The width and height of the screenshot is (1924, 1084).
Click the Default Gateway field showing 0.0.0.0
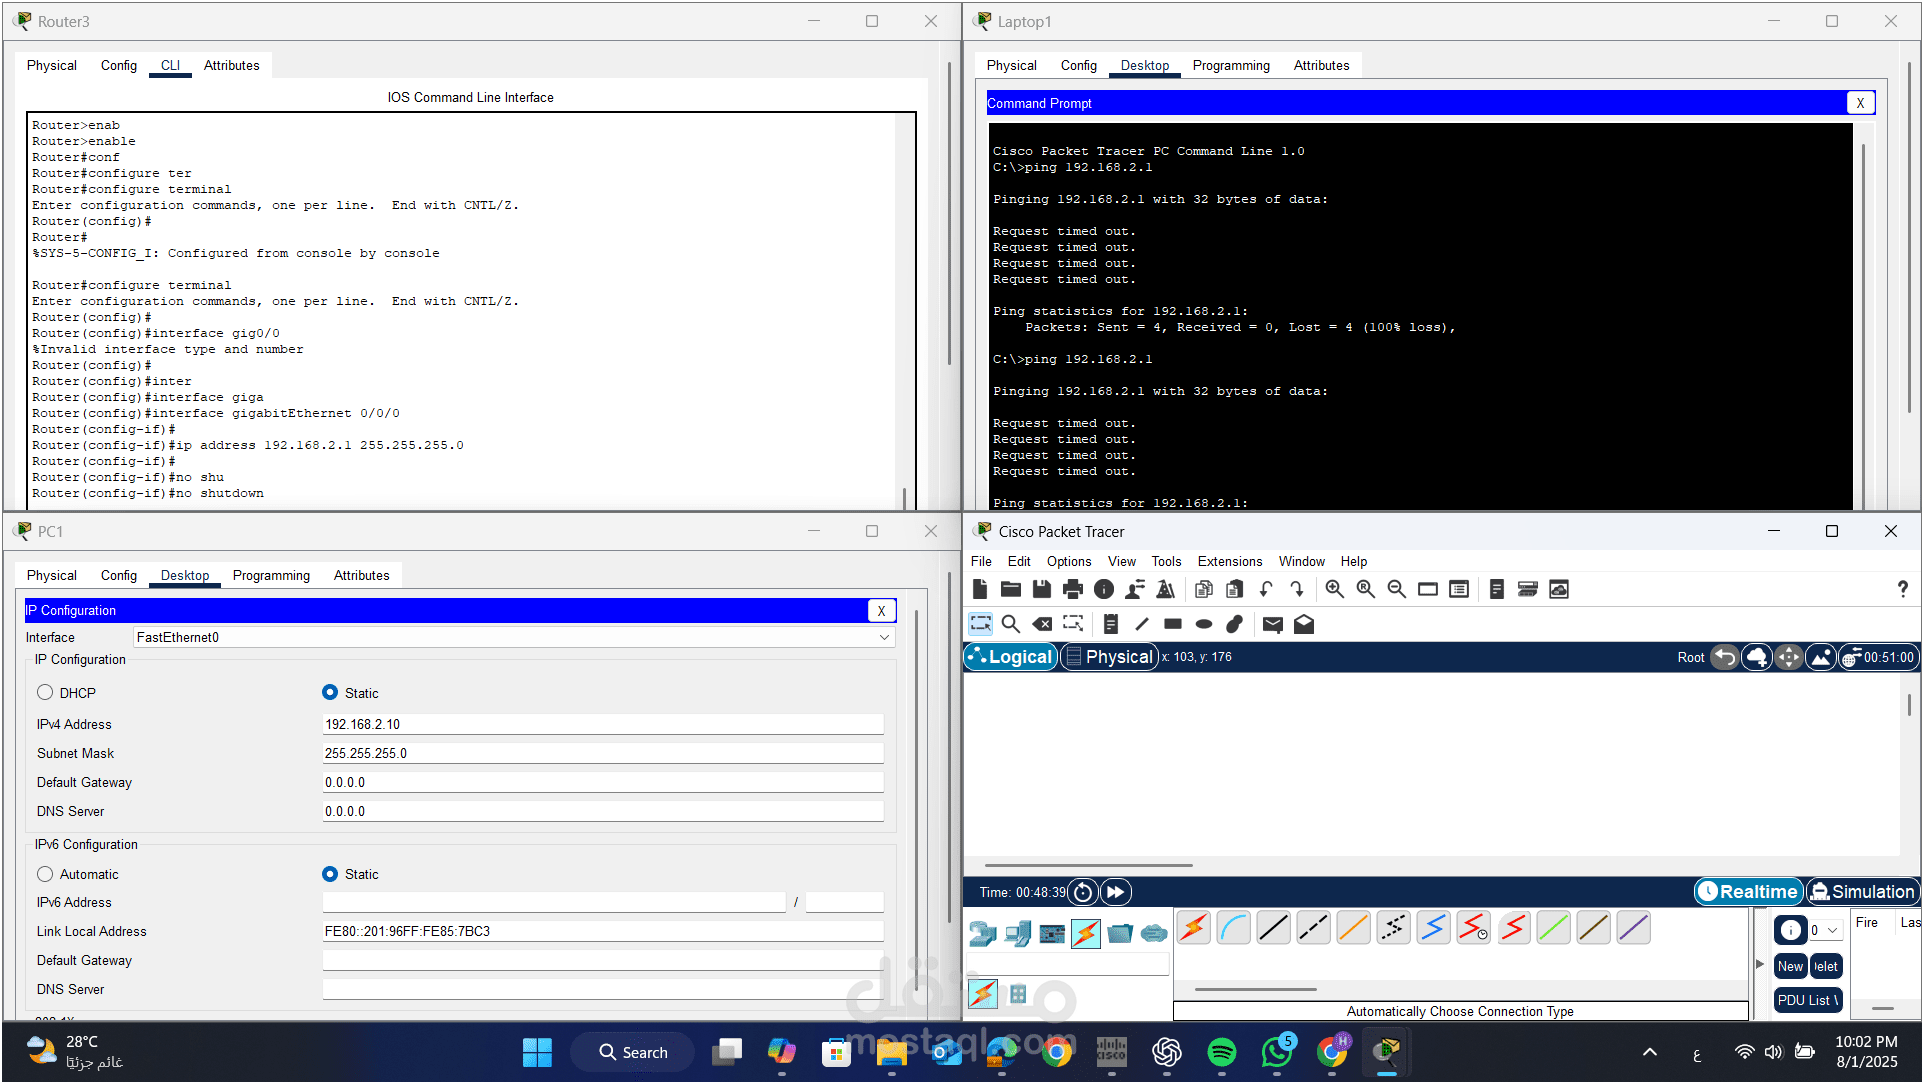(603, 782)
